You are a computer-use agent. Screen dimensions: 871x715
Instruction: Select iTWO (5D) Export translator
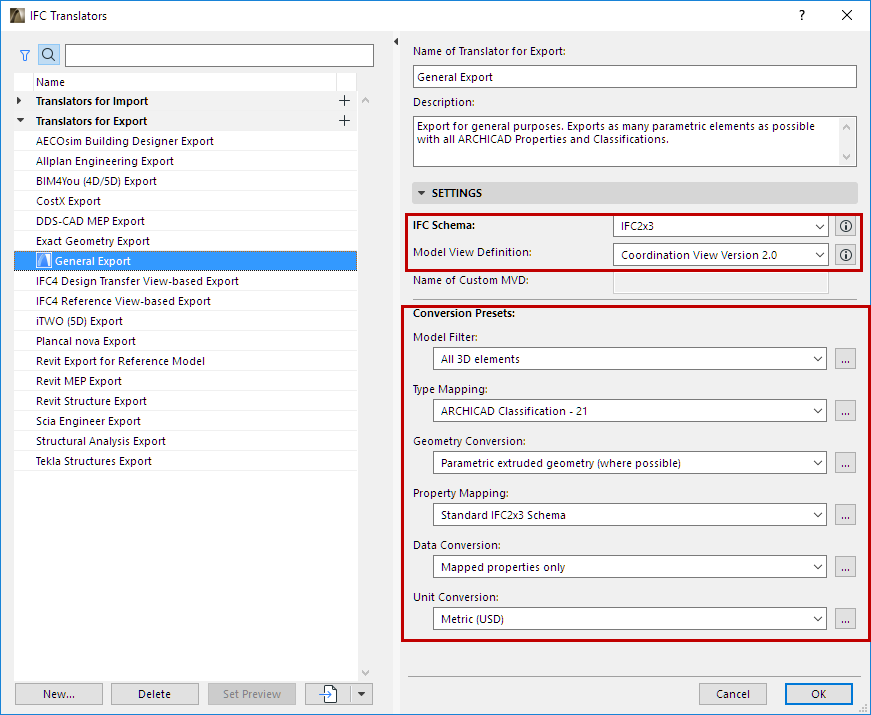tap(185, 321)
